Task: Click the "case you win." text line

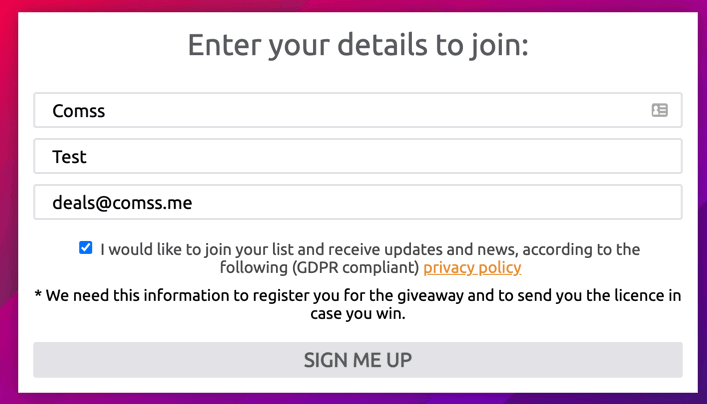Action: [357, 314]
